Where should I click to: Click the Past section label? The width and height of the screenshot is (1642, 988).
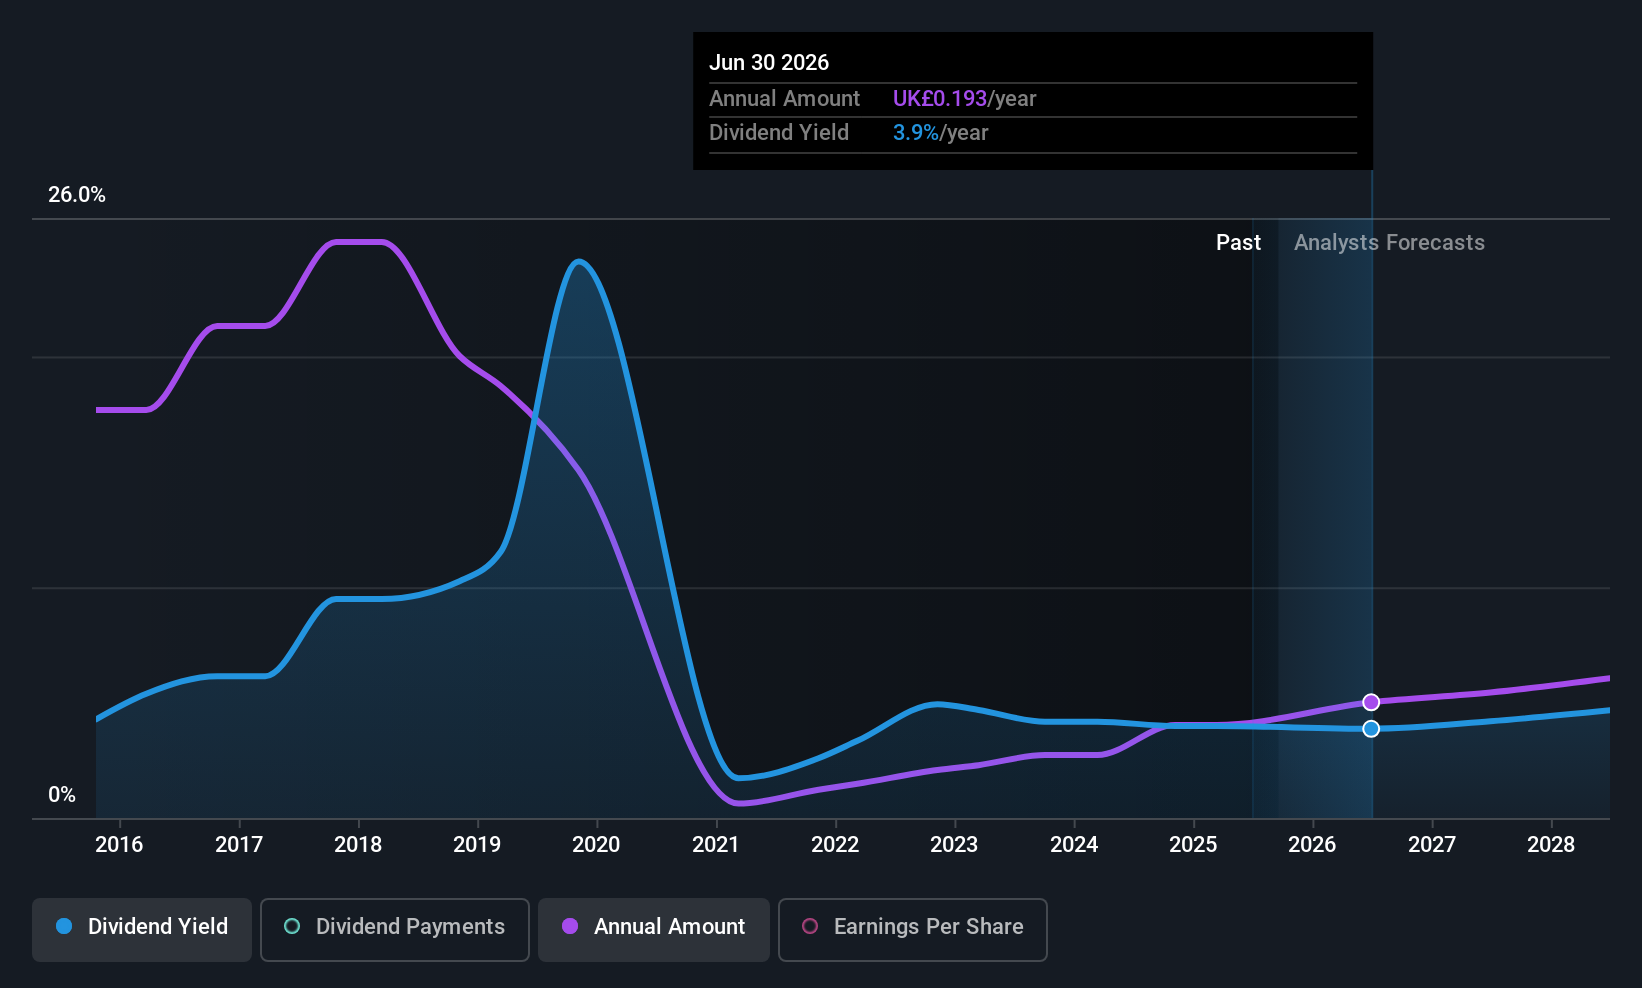click(1238, 242)
